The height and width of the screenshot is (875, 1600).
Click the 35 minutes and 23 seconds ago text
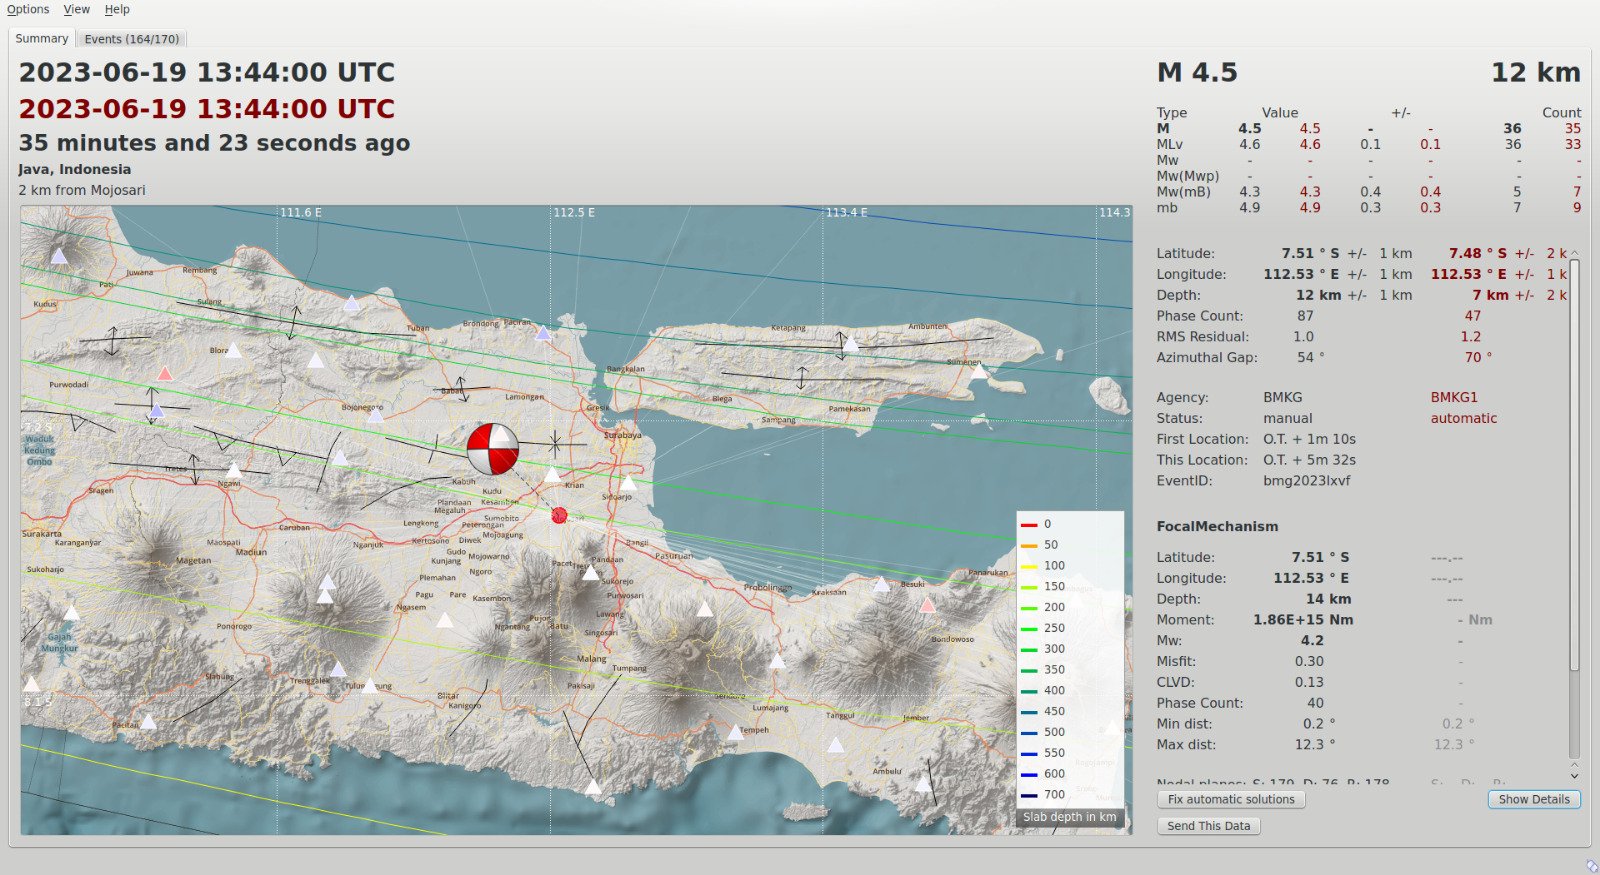[x=214, y=143]
